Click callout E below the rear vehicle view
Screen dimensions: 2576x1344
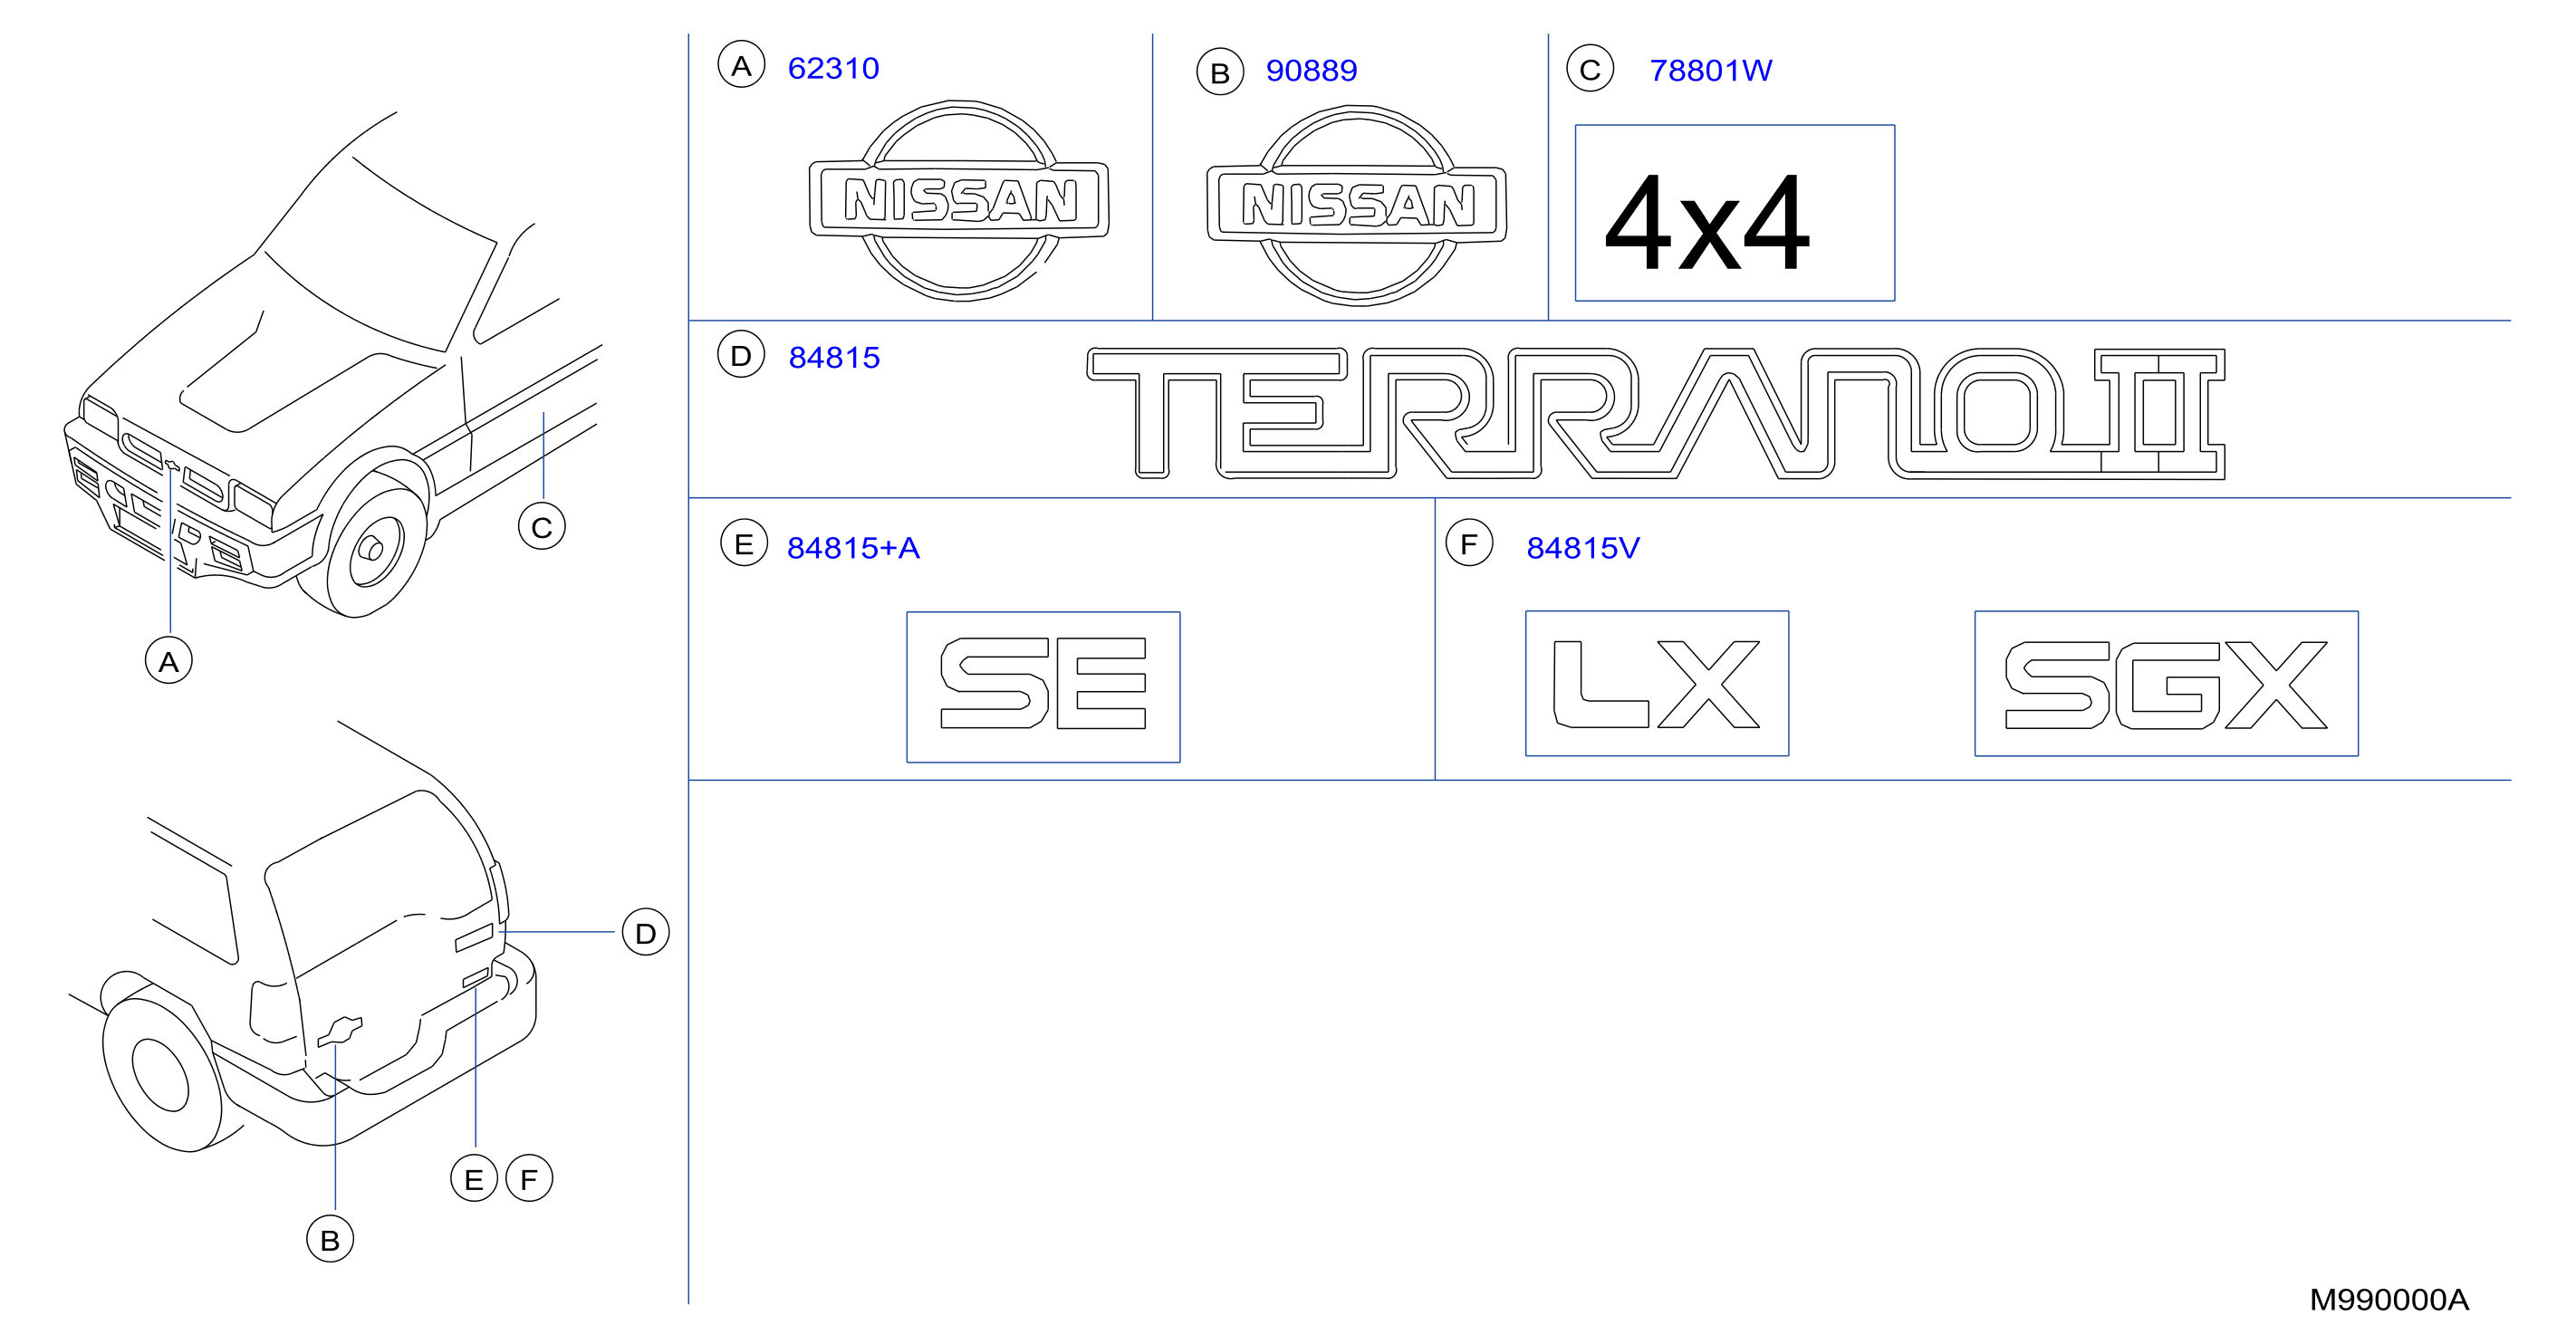click(x=474, y=1178)
